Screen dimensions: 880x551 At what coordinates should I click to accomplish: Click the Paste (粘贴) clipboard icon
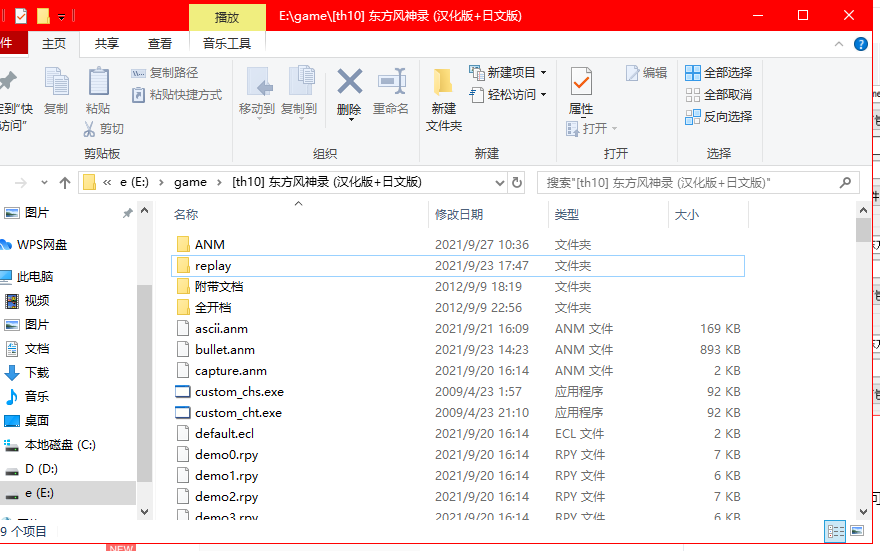click(x=98, y=82)
